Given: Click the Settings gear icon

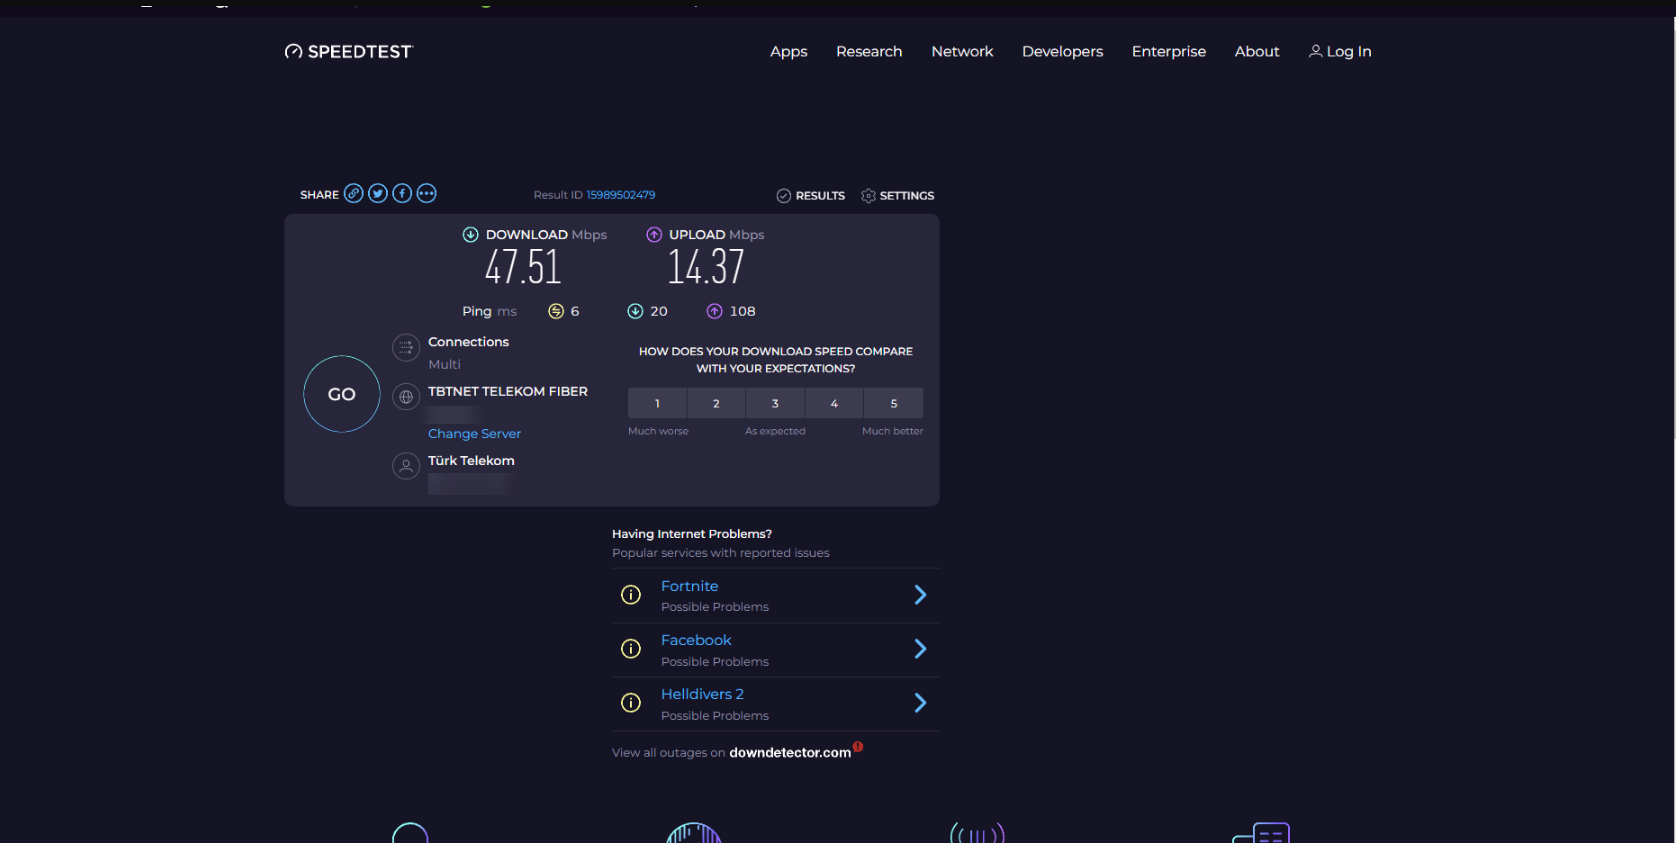Looking at the screenshot, I should (x=868, y=196).
